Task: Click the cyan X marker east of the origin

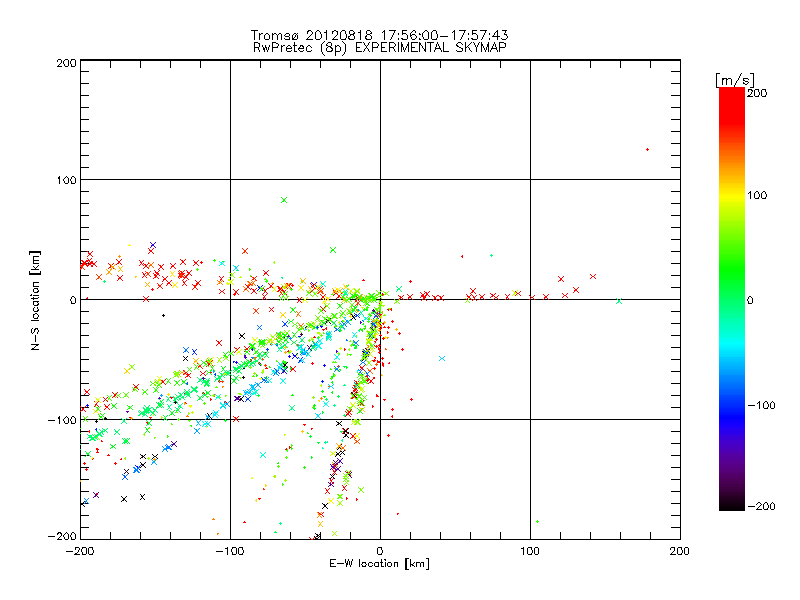Action: tap(442, 359)
